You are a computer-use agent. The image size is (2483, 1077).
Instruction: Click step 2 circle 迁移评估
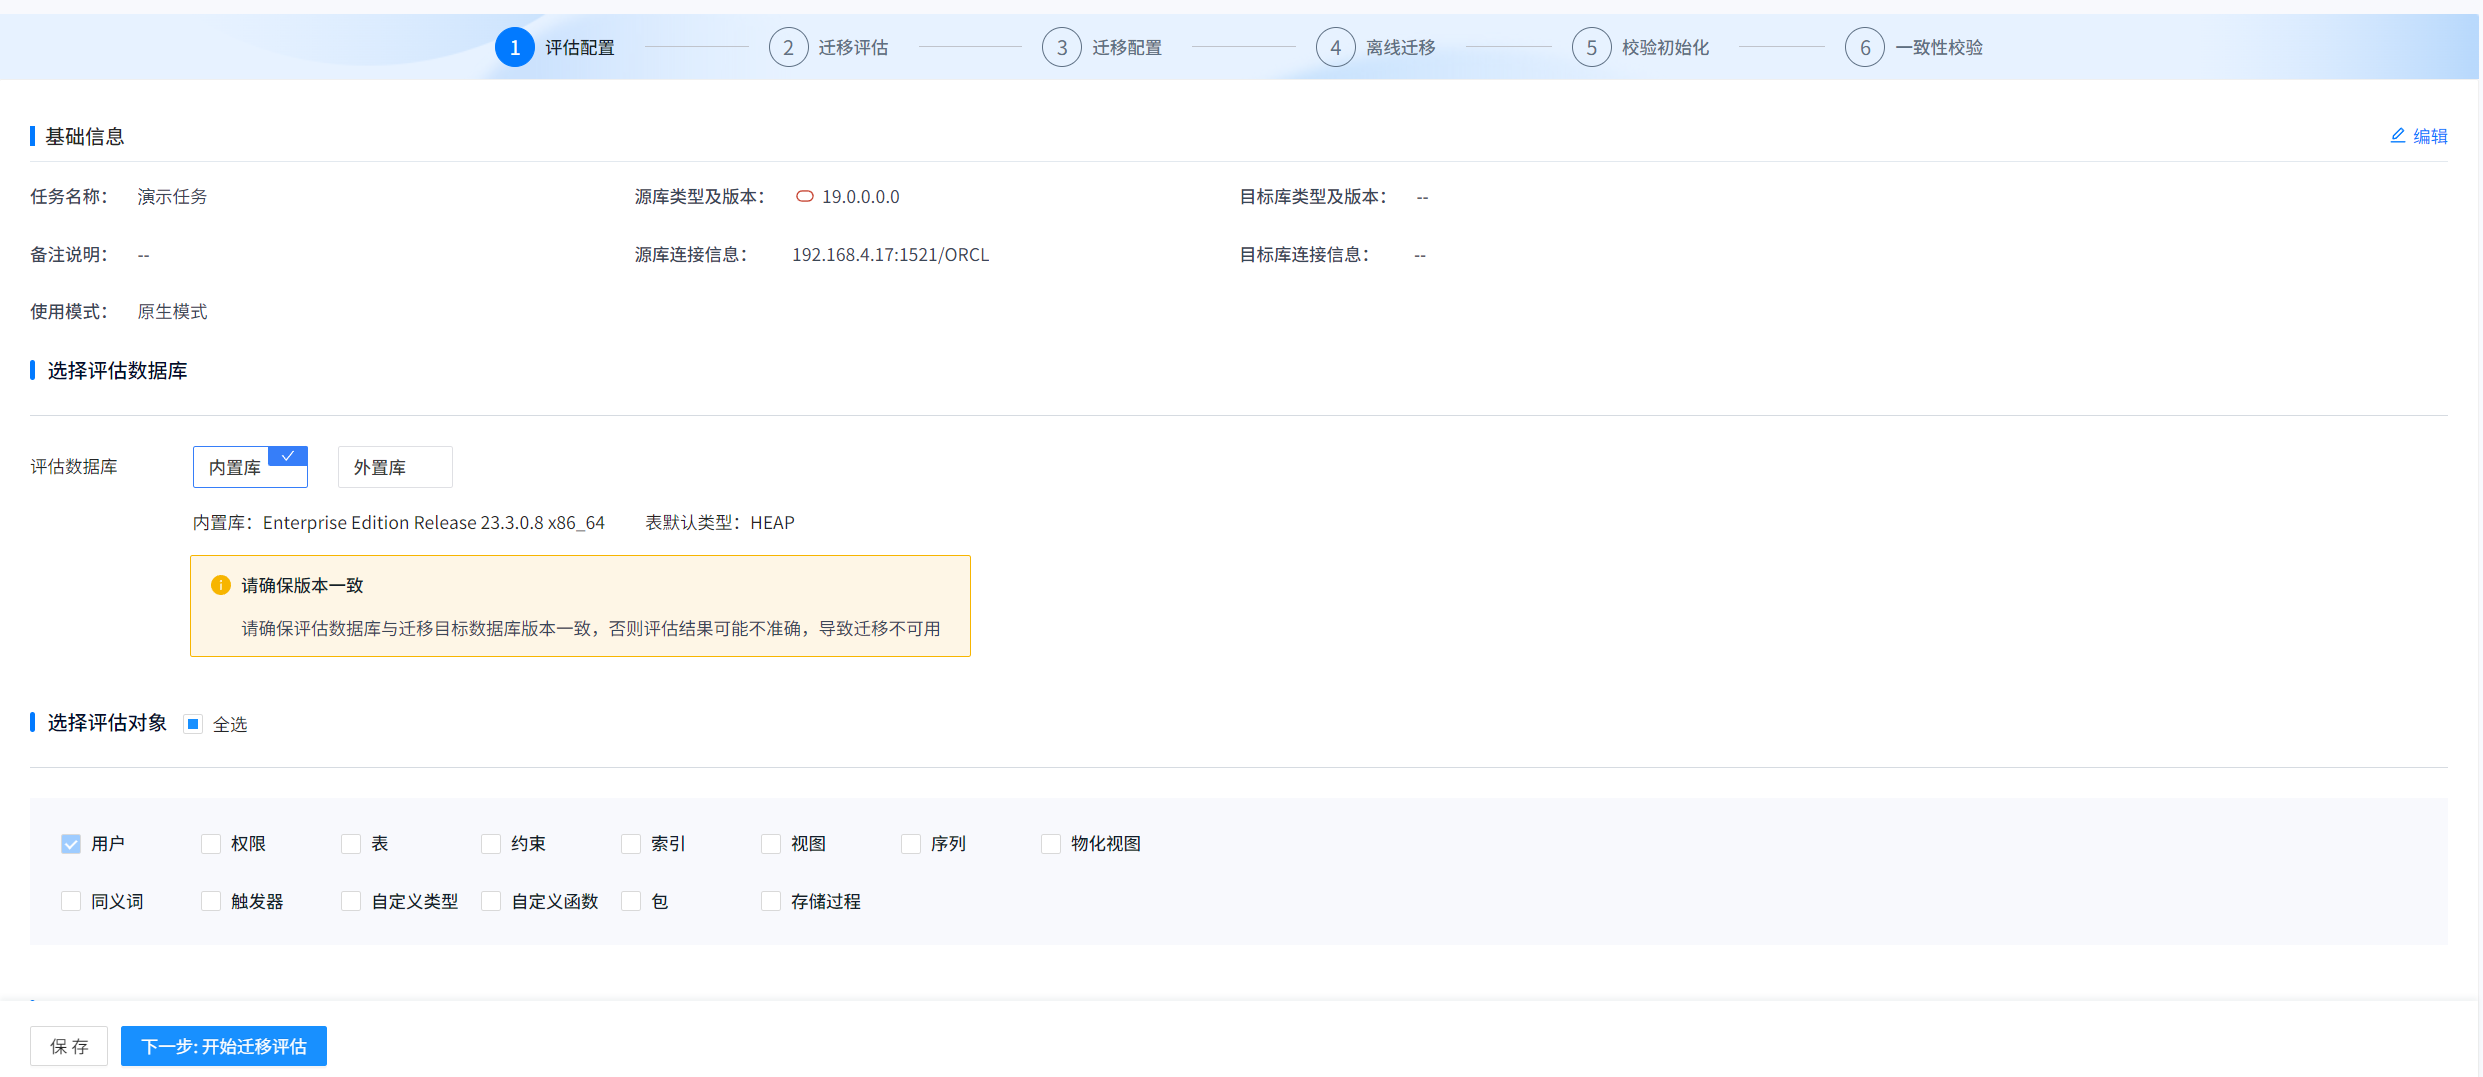[788, 47]
